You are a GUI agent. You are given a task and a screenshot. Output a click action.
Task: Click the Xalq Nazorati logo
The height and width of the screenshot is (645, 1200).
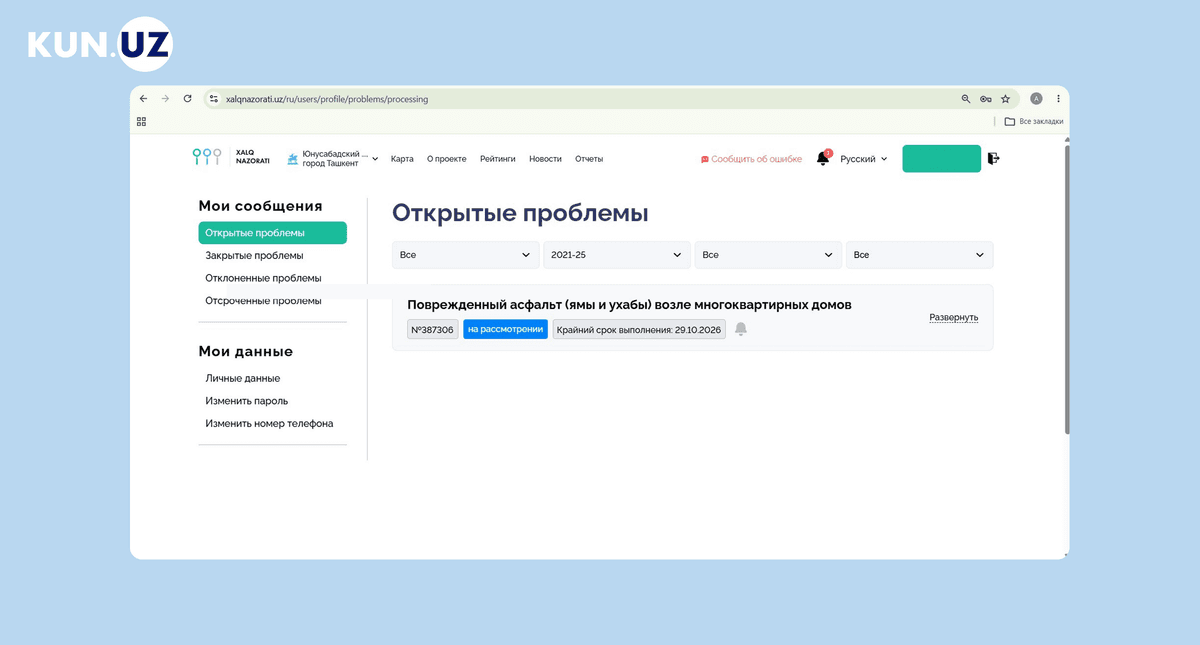coord(232,157)
